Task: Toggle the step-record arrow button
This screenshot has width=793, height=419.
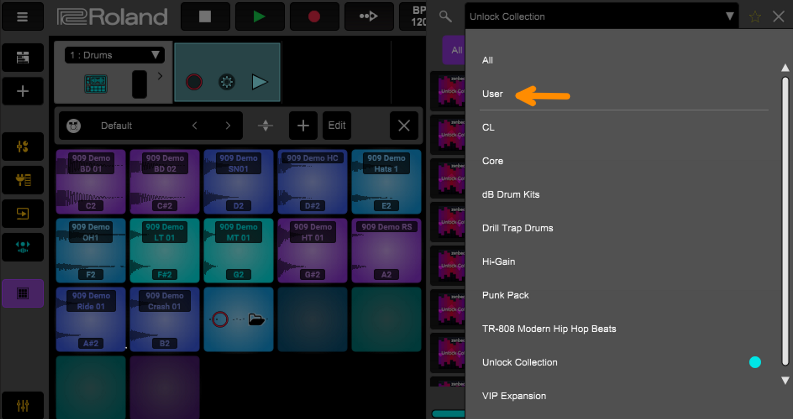Action: coord(369,17)
